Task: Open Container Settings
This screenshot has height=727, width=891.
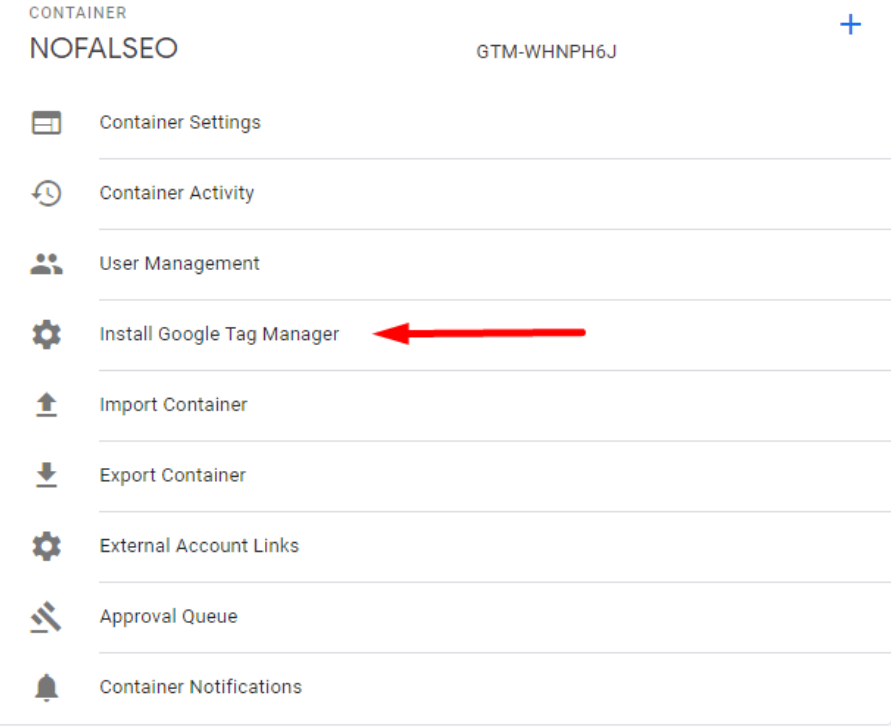Action: 180,122
